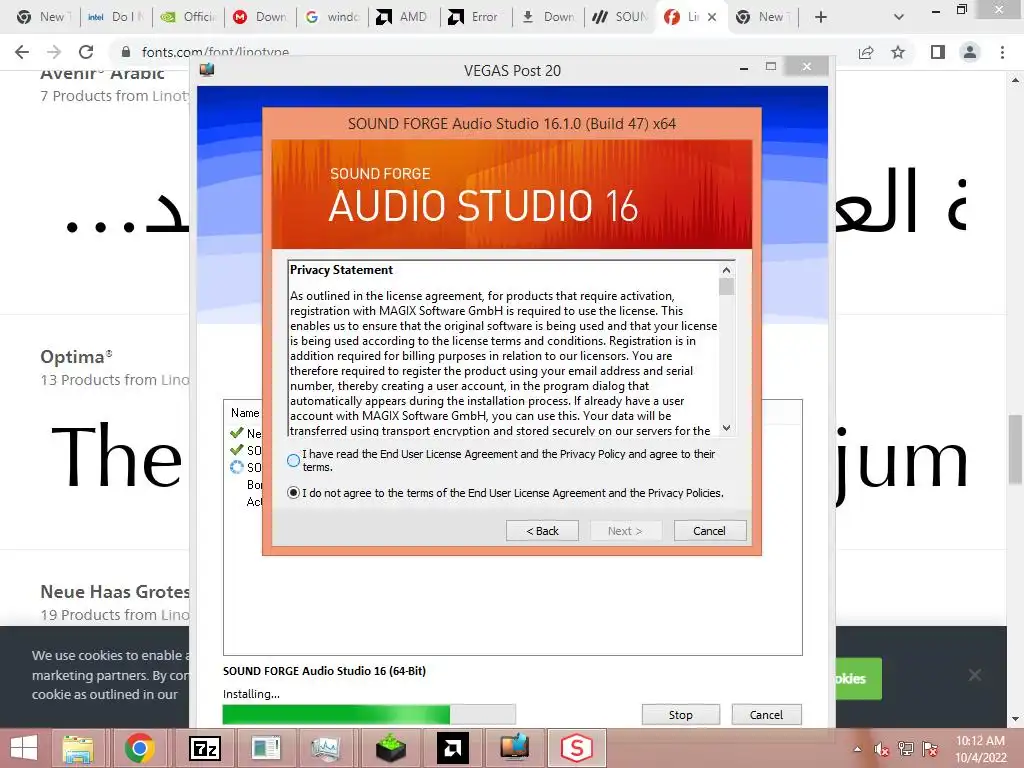Dismiss the cookie banner with X
Screen dimensions: 1024x768
[x=974, y=675]
